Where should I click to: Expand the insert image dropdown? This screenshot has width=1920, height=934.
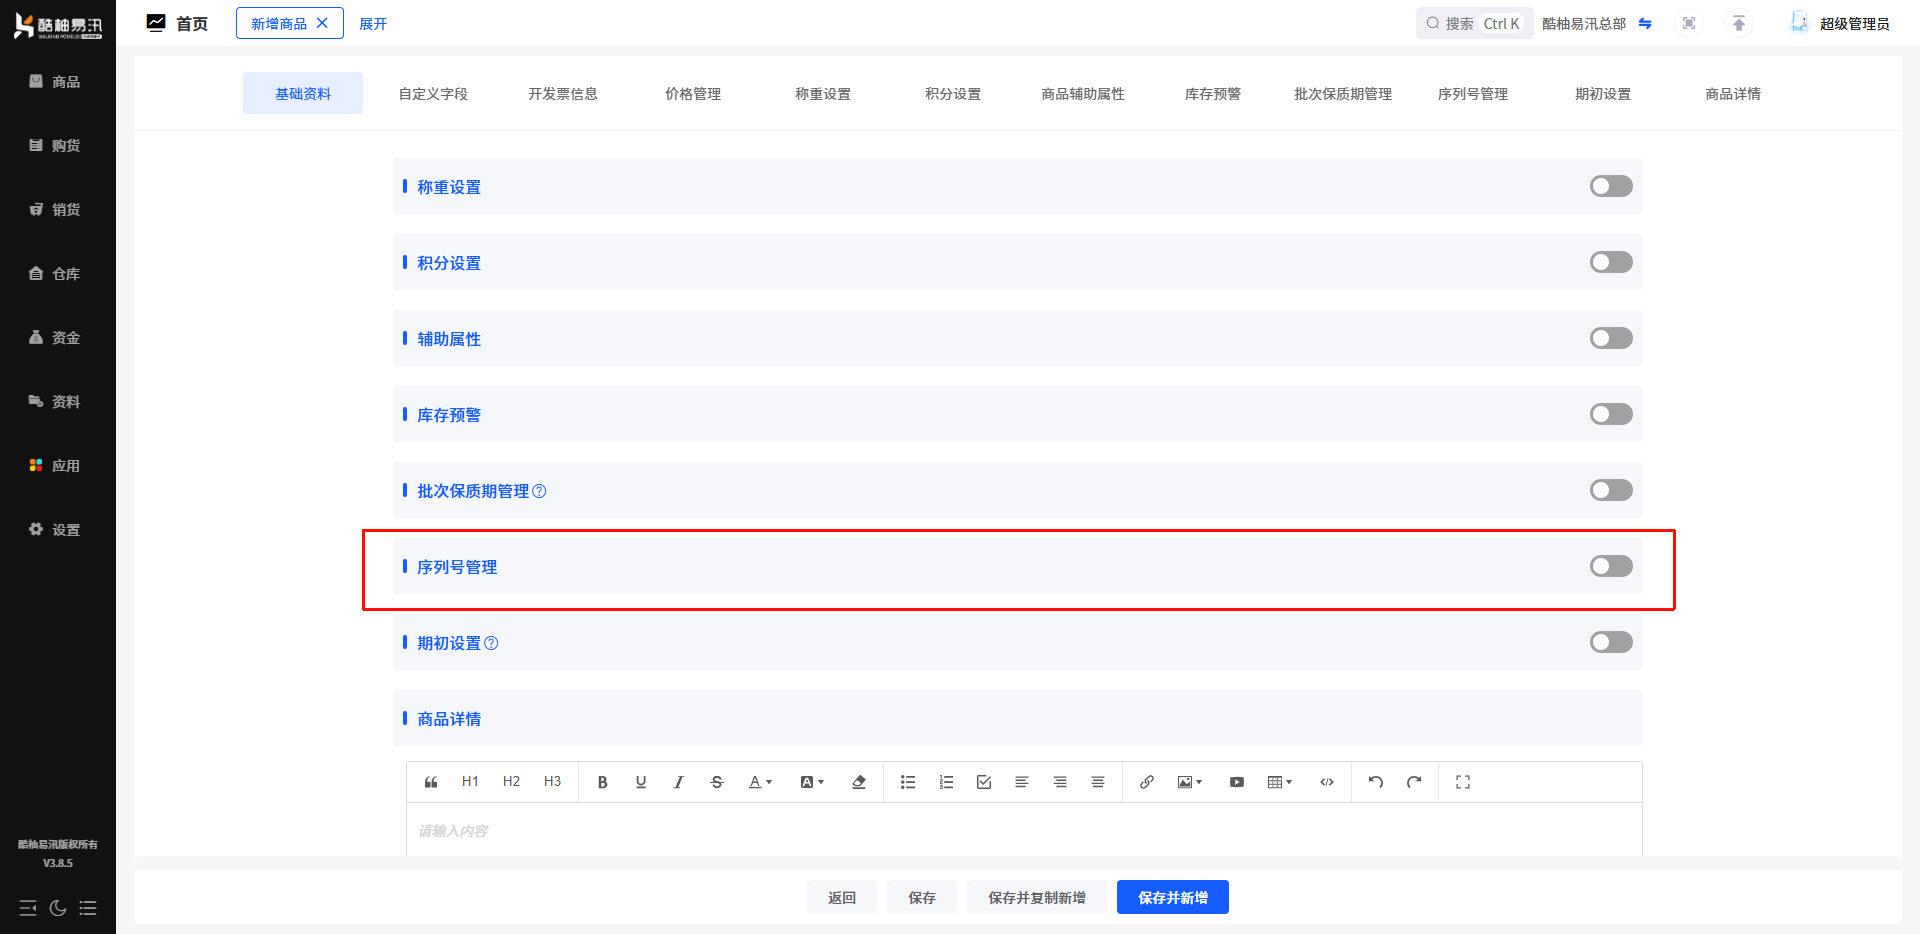click(x=1189, y=782)
